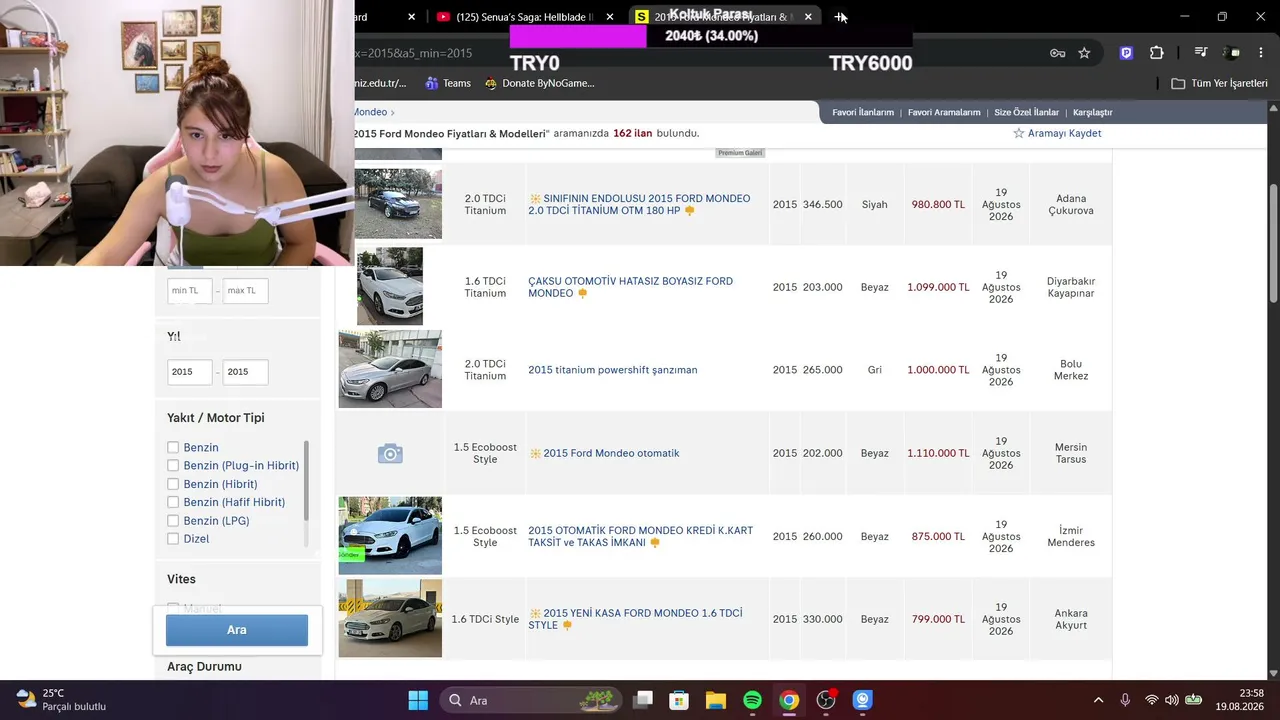Click the volume speaker tray icon
The height and width of the screenshot is (720, 1280).
click(1172, 700)
